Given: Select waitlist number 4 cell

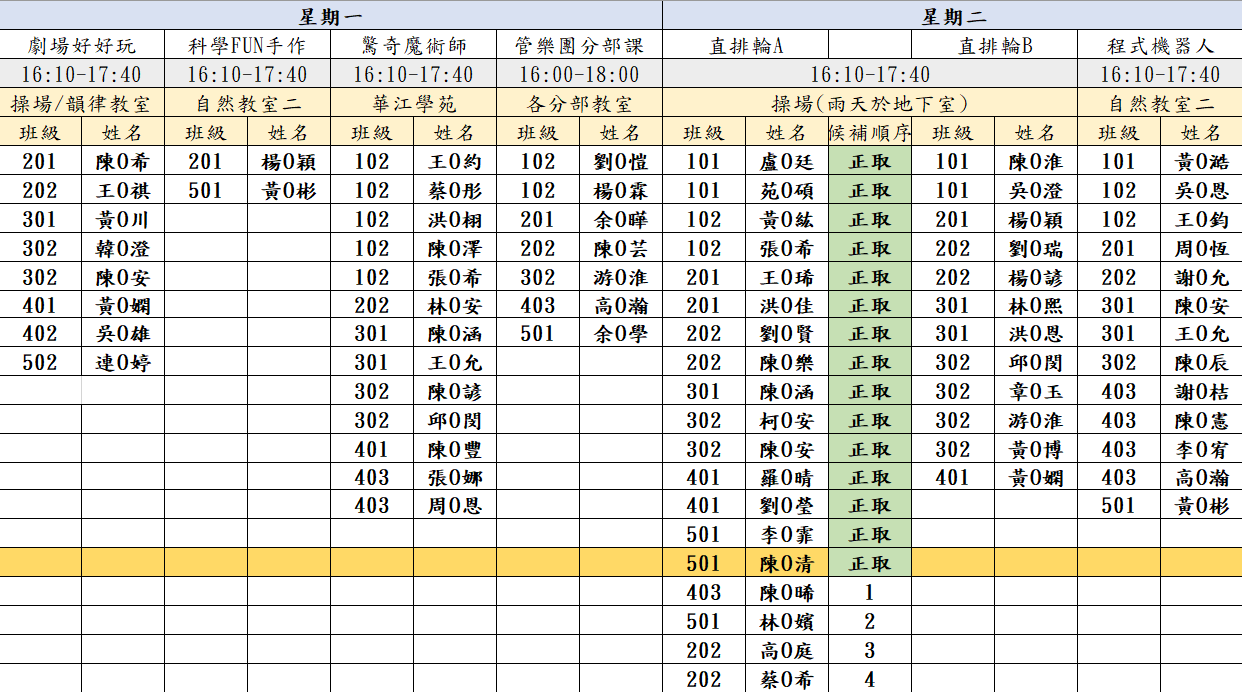Looking at the screenshot, I should click(x=869, y=679).
